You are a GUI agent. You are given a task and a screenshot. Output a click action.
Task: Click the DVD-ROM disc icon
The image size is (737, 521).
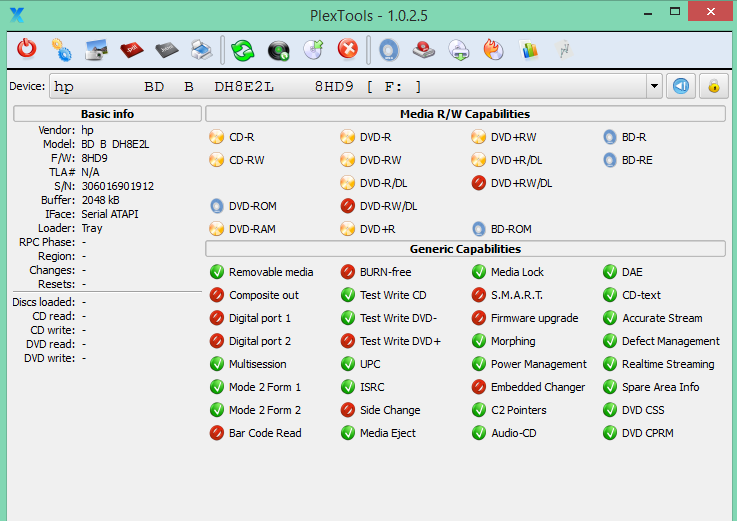[217, 206]
